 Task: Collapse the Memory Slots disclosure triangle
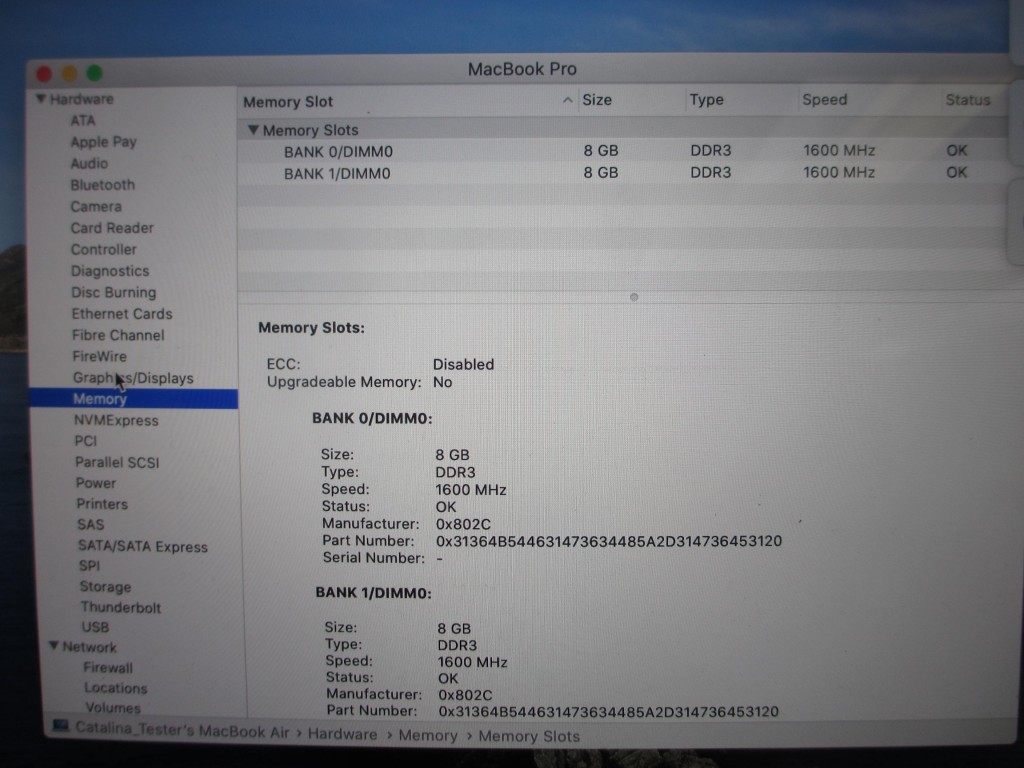(x=253, y=130)
